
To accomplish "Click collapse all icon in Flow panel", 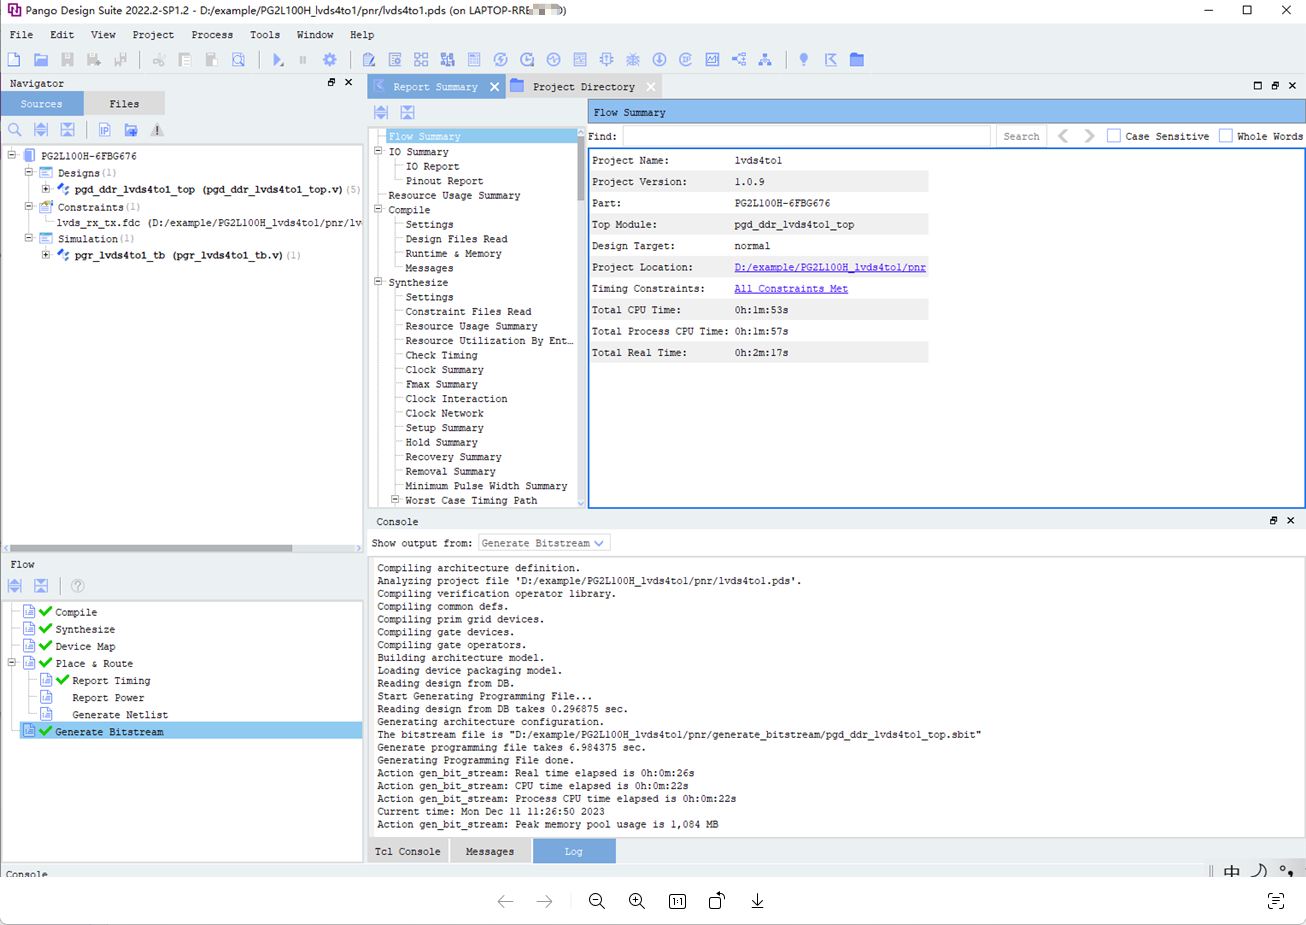I will [41, 586].
